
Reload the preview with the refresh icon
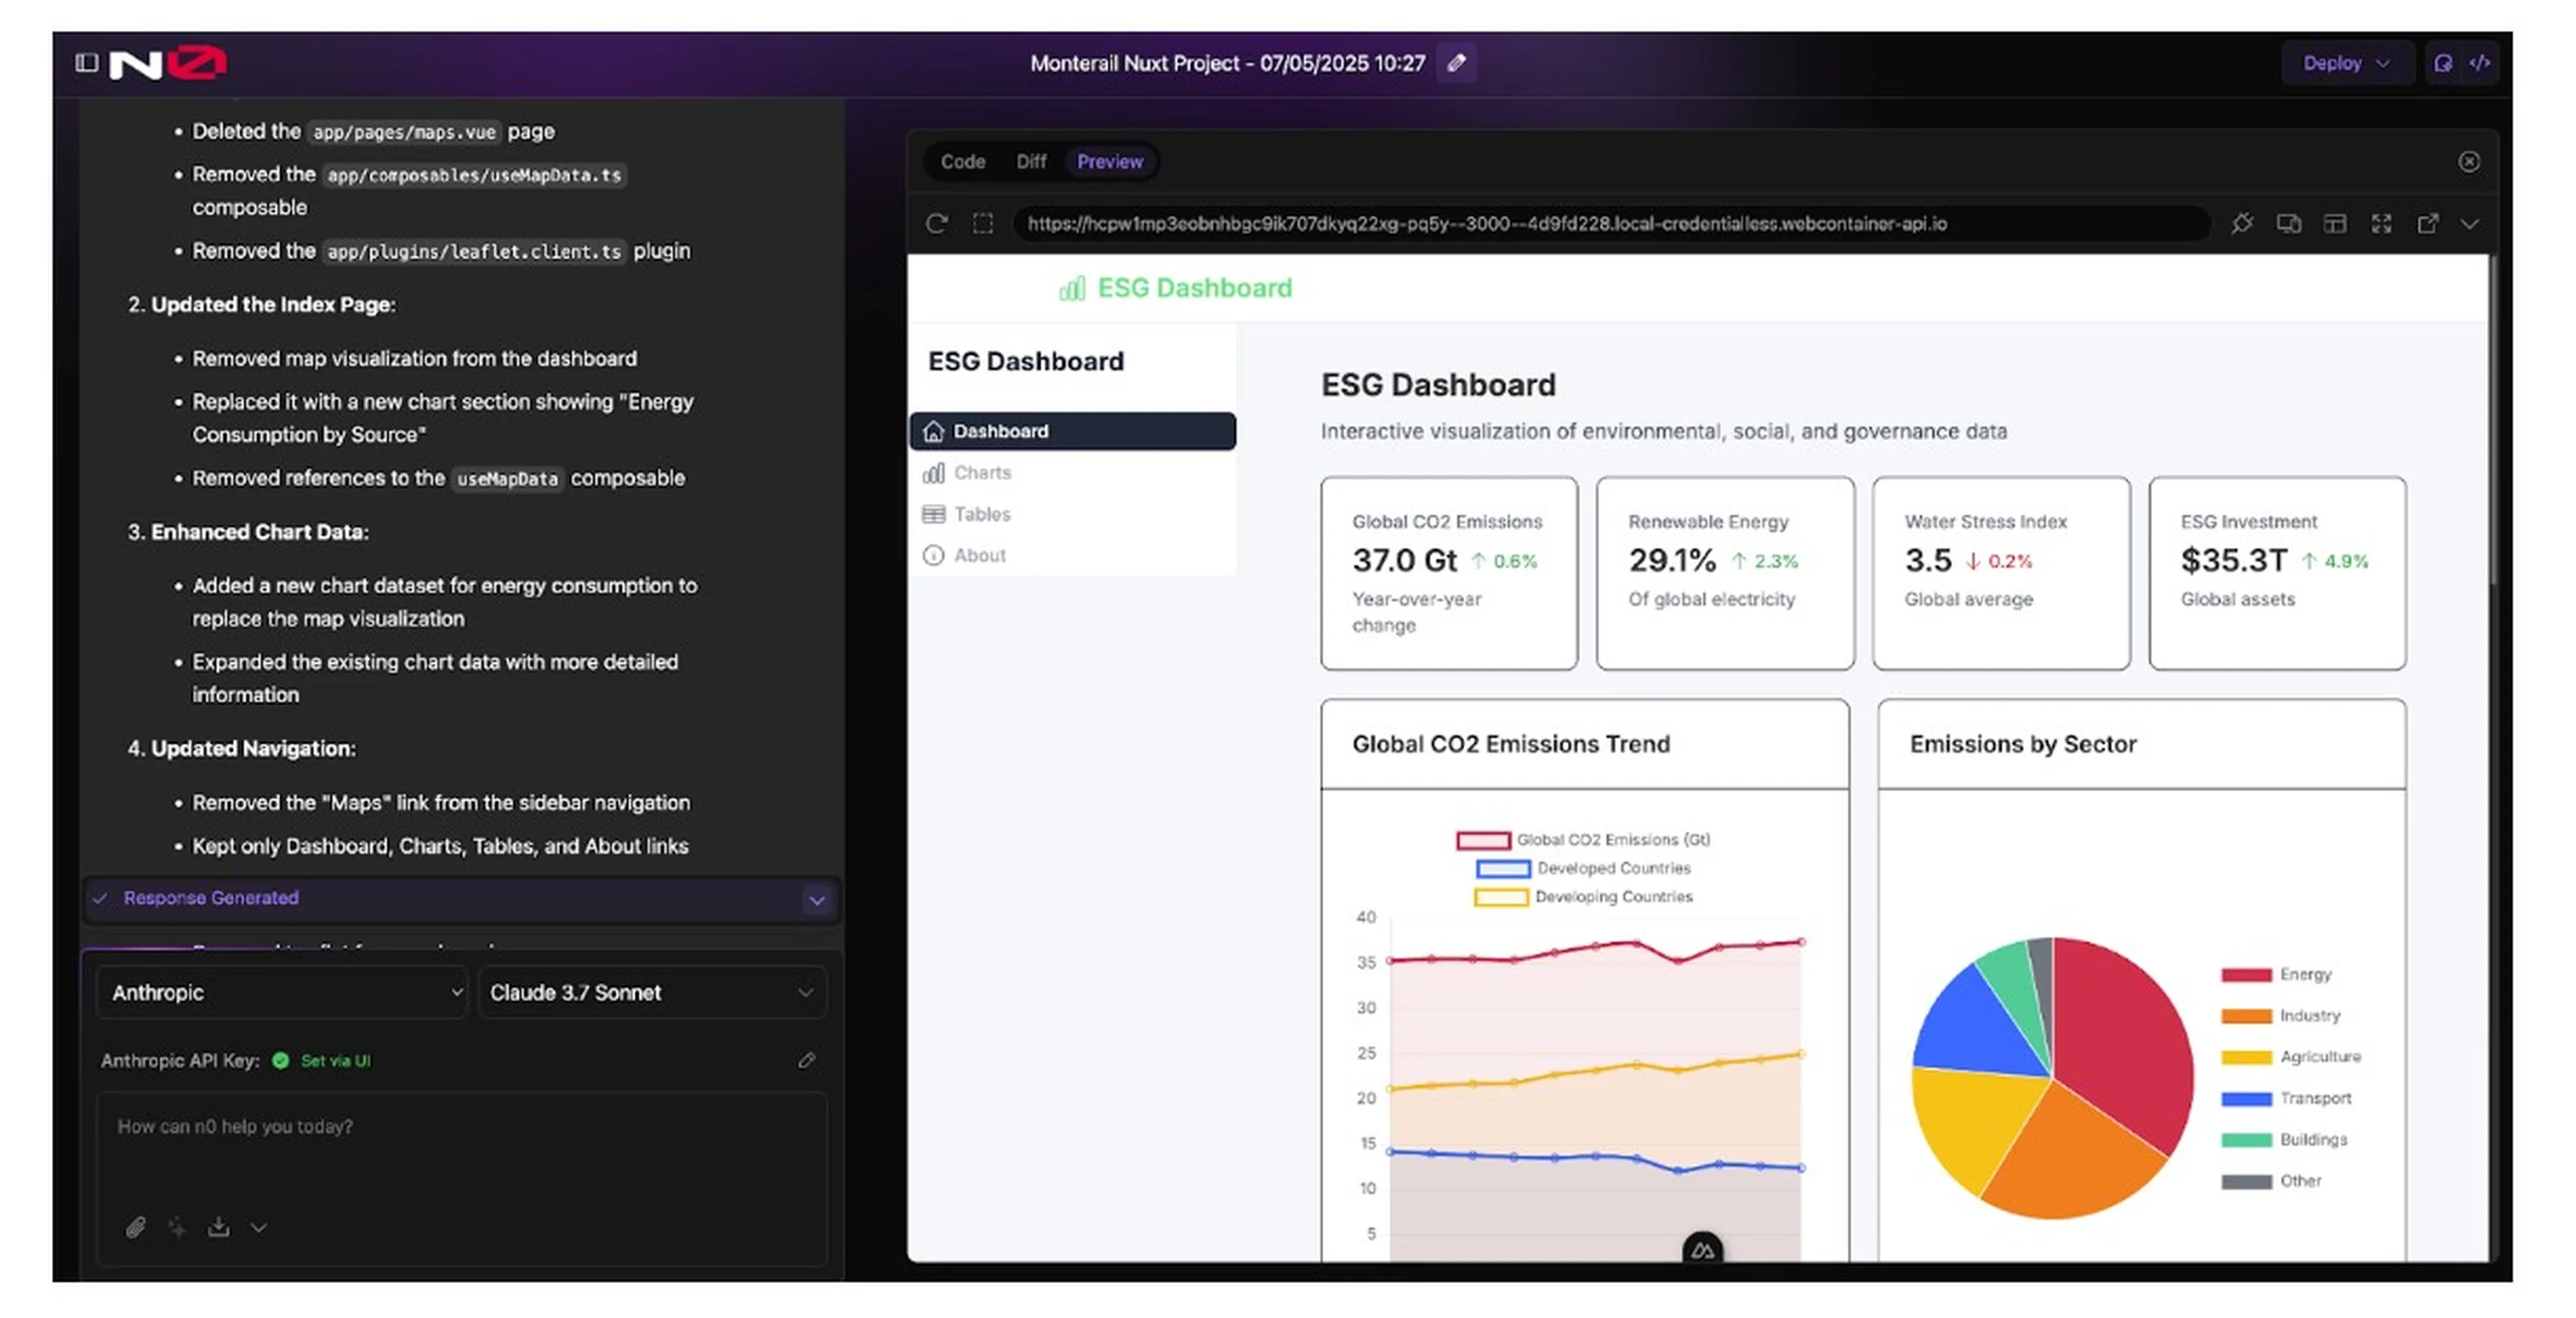[x=936, y=223]
